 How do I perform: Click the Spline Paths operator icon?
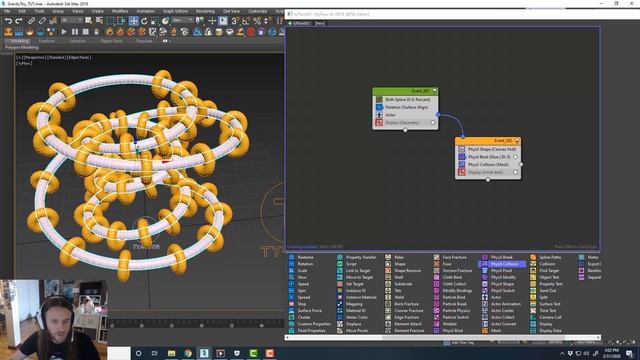(533, 257)
